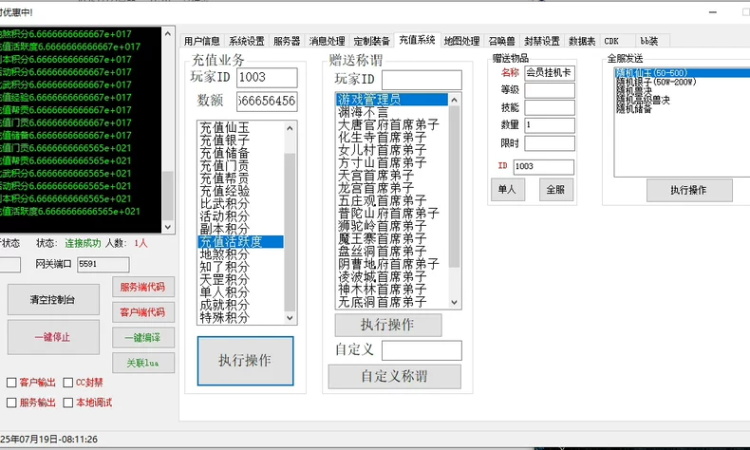This screenshot has height=450, width=750.
Task: Enable the CC封禁 checkbox
Action: point(69,382)
